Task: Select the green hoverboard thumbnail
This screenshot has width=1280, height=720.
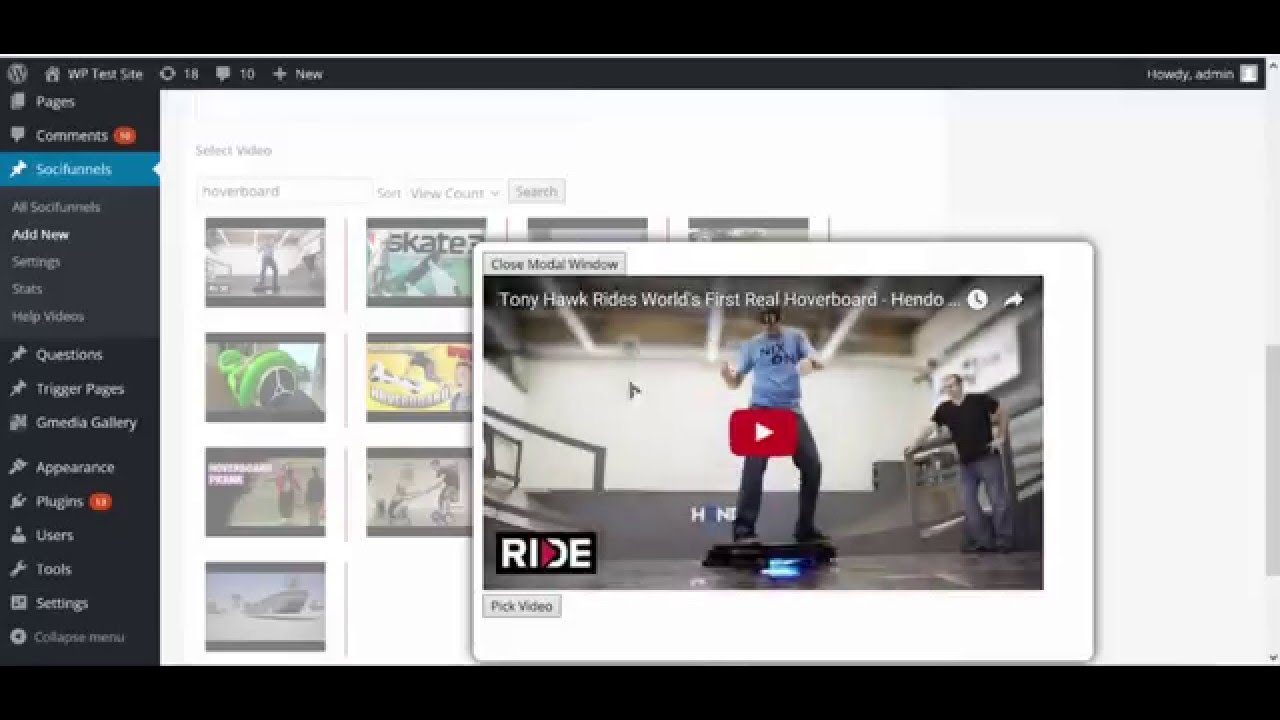Action: (265, 377)
